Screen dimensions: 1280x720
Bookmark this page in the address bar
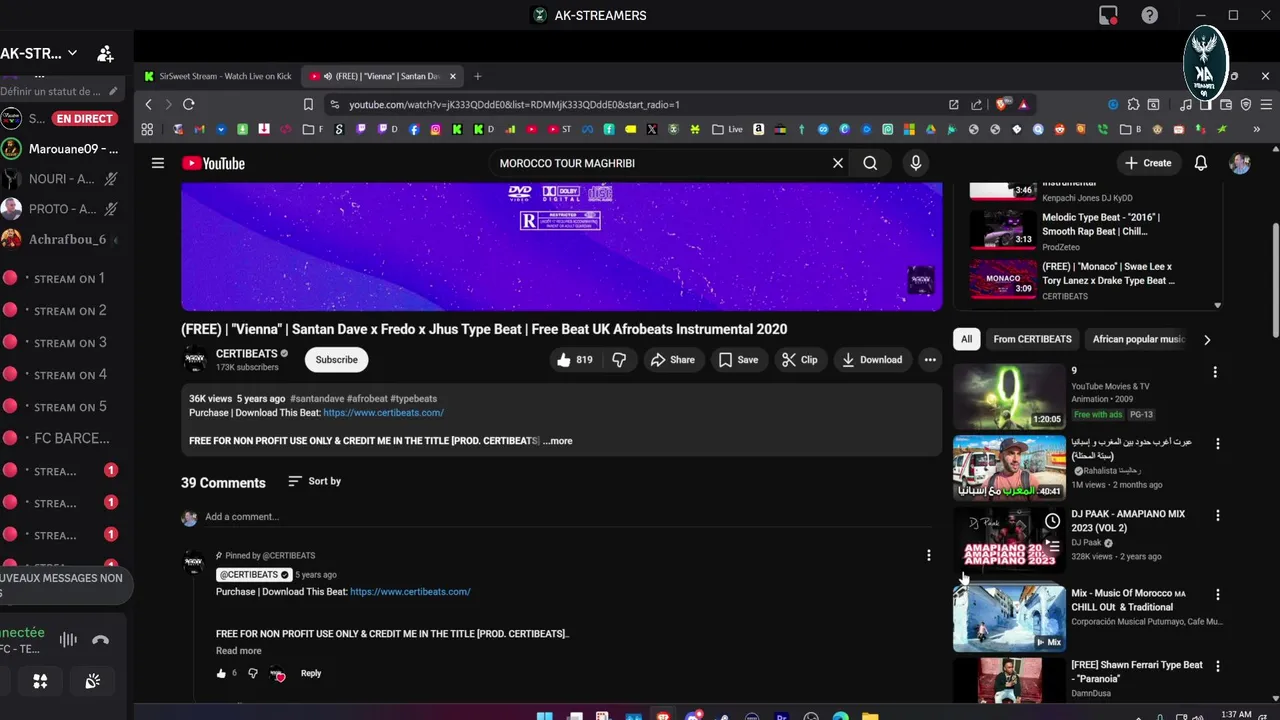308,104
